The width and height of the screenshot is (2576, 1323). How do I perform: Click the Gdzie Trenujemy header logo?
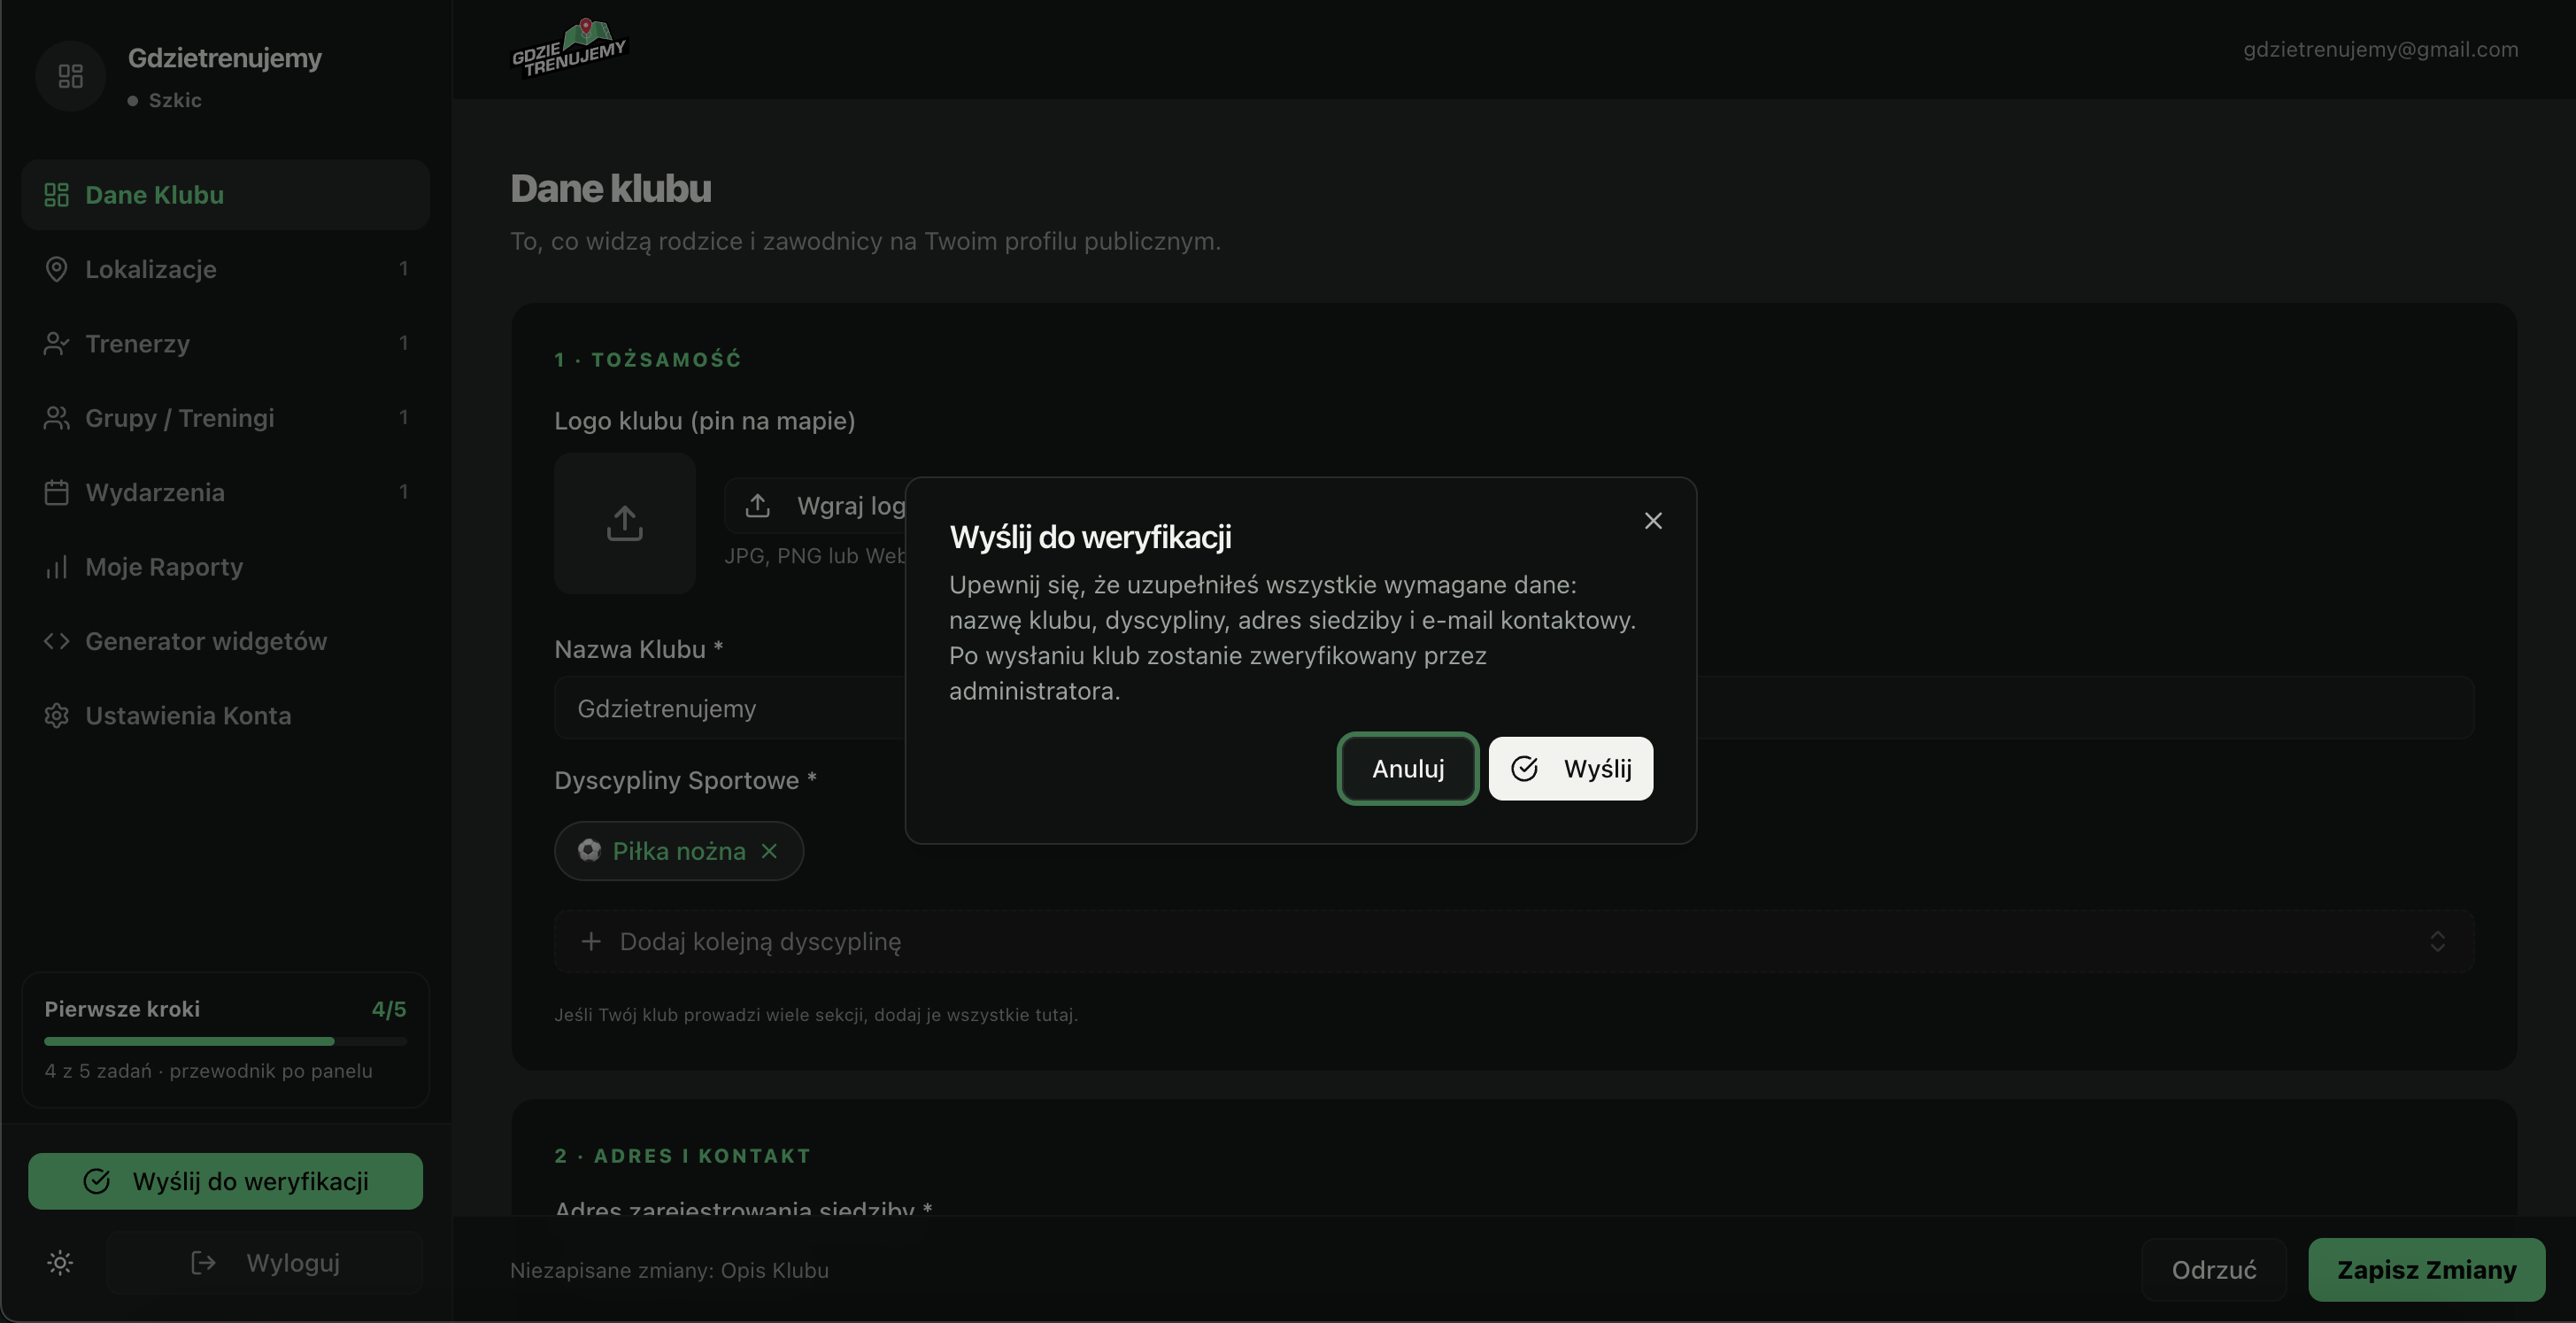coord(569,47)
